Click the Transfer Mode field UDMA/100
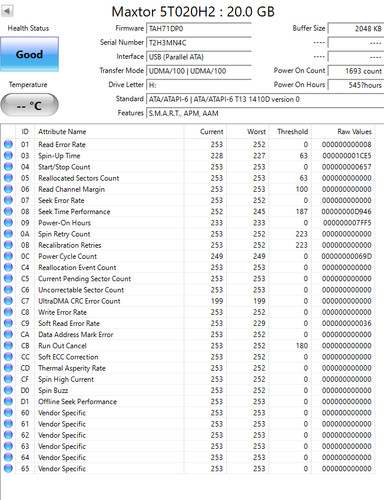The image size is (384, 500). [199, 71]
